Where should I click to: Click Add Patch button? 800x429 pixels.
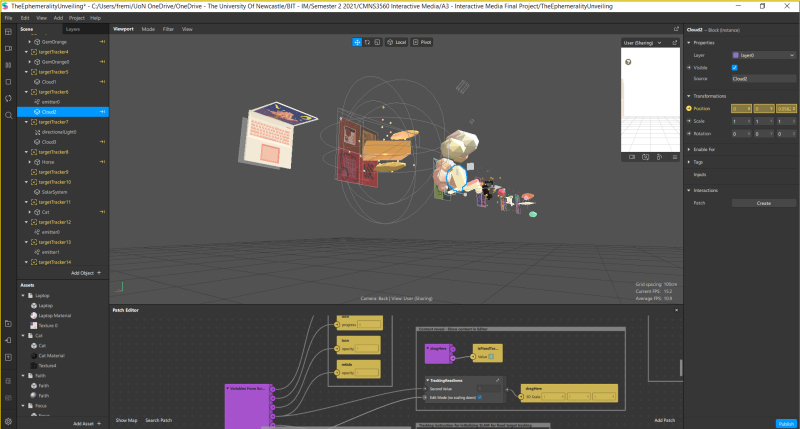664,420
